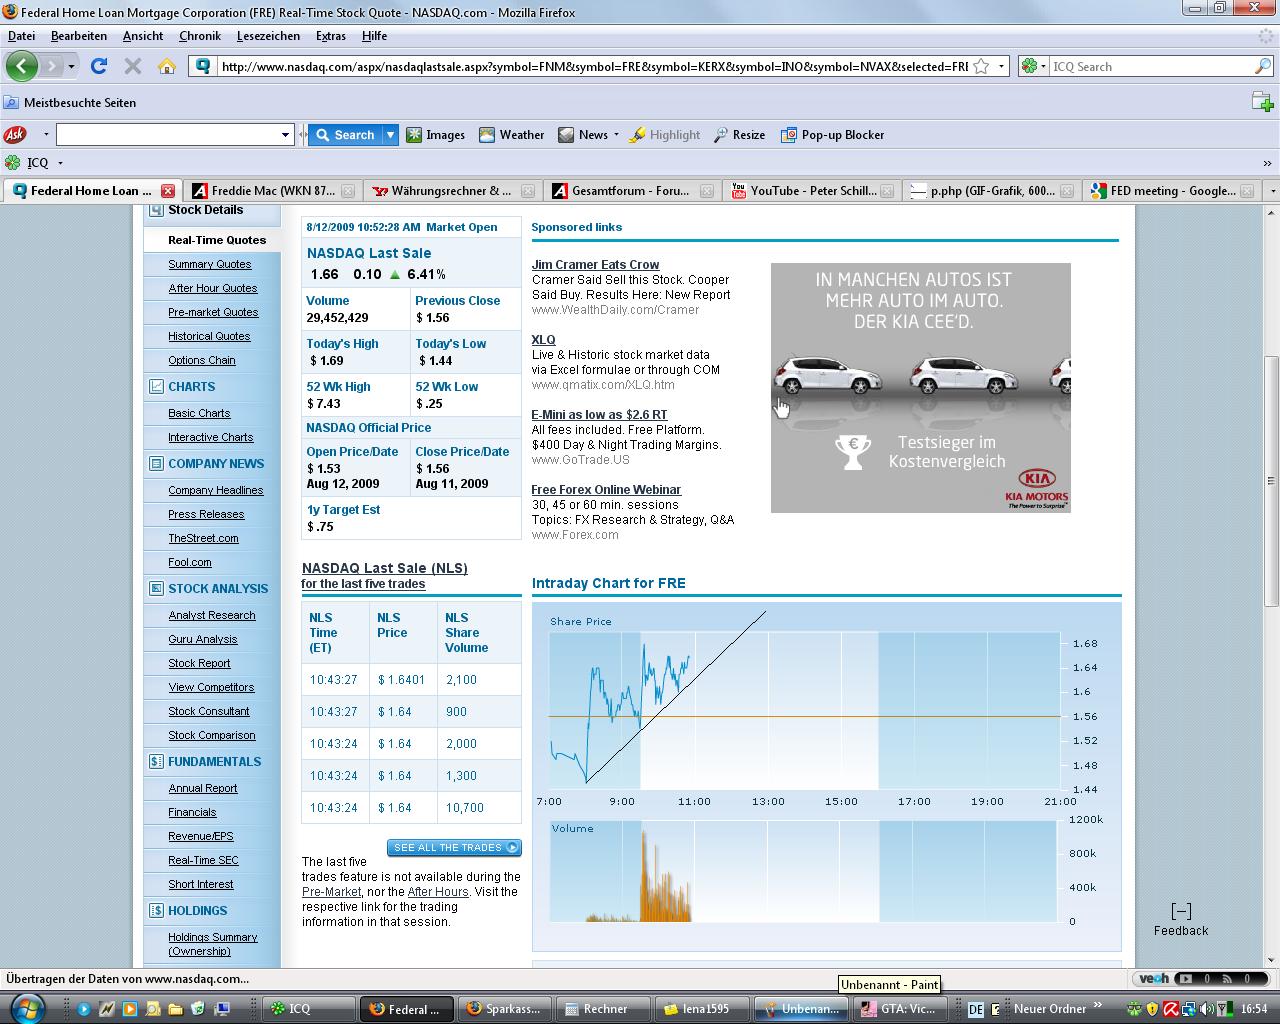This screenshot has height=1024, width=1280.
Task: Click the Resize tool in Ask toolbar
Action: click(738, 135)
